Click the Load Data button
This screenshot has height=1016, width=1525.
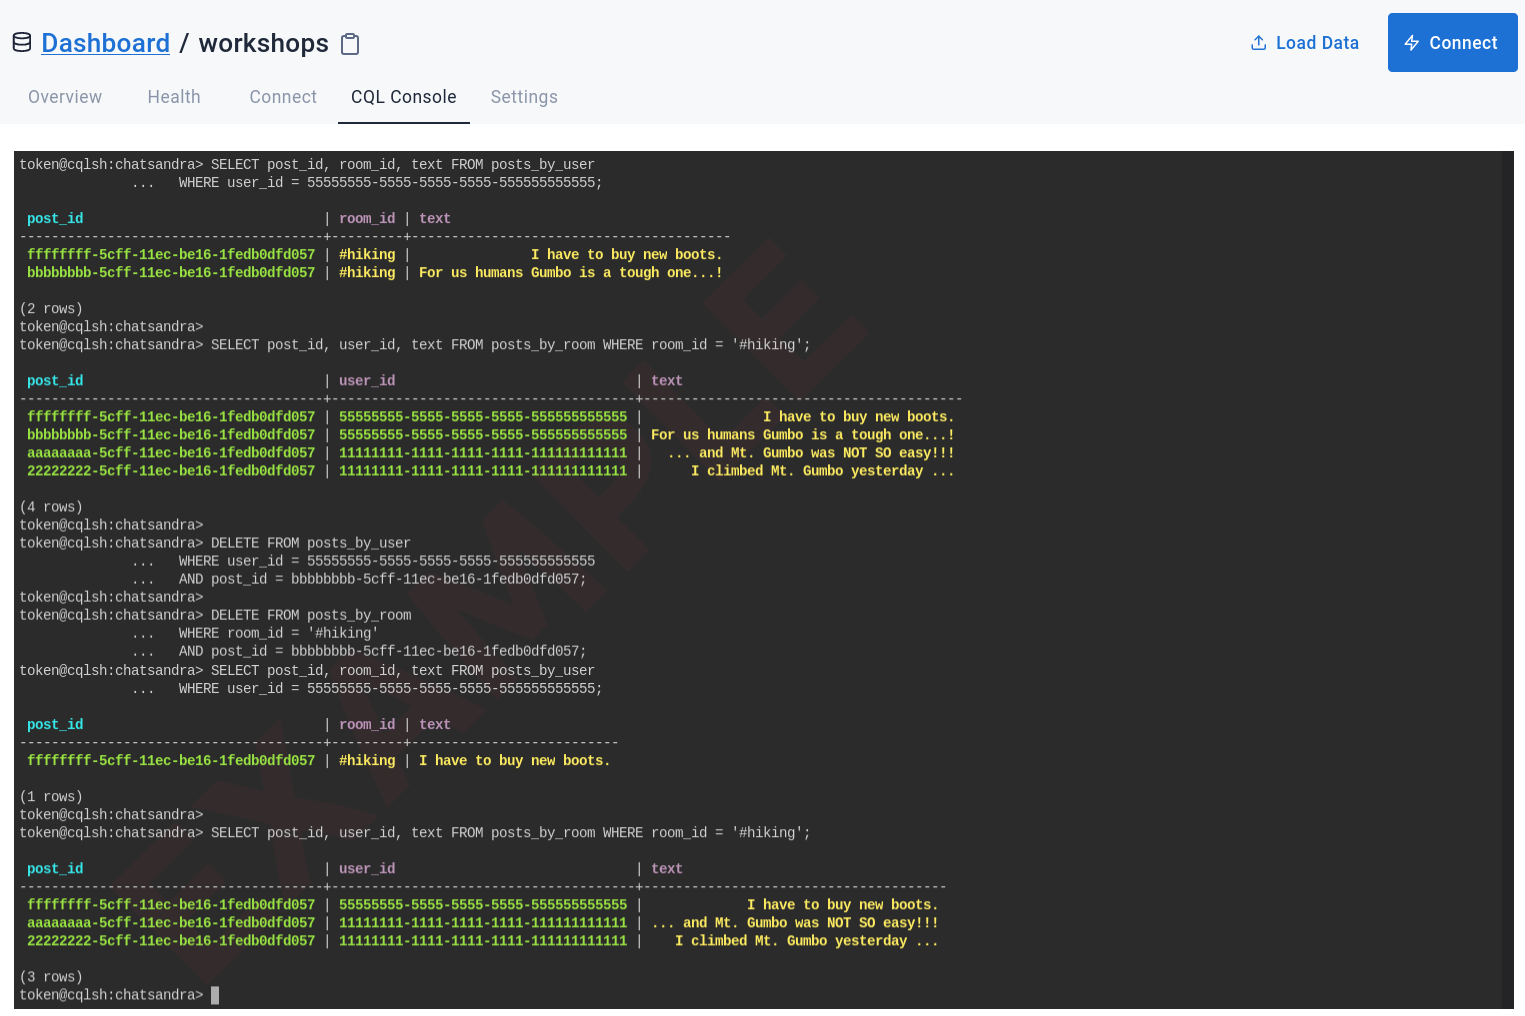pyautogui.click(x=1305, y=43)
